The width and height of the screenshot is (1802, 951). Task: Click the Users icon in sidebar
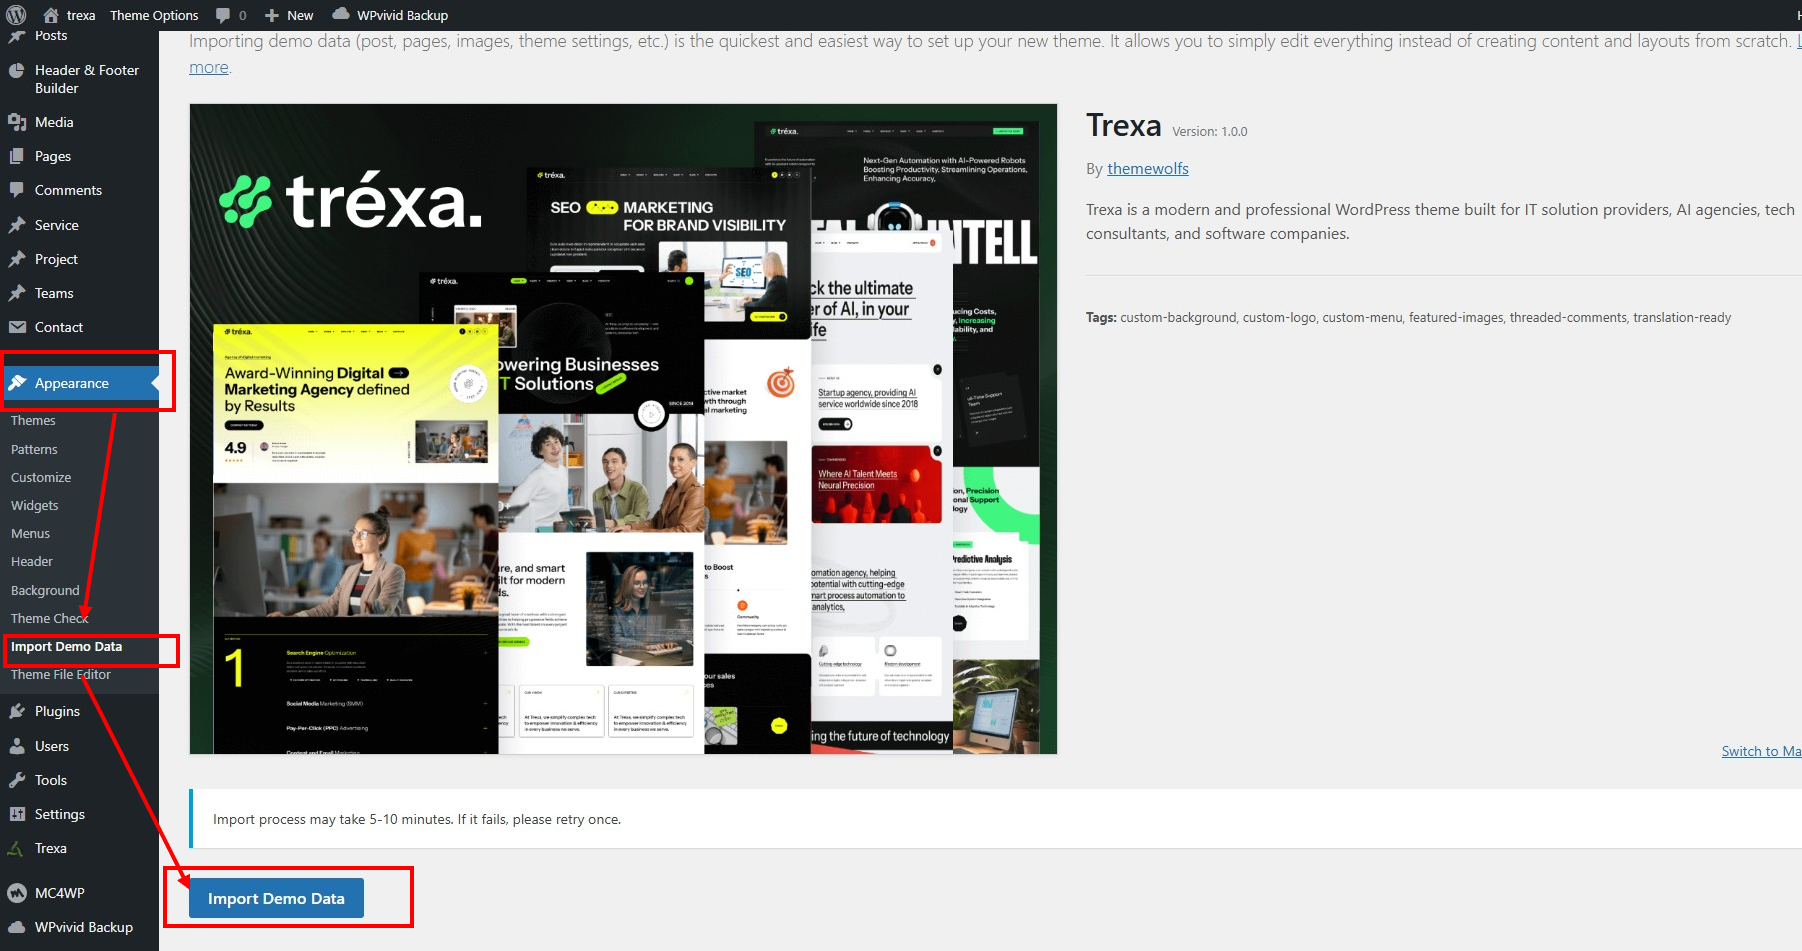point(17,746)
